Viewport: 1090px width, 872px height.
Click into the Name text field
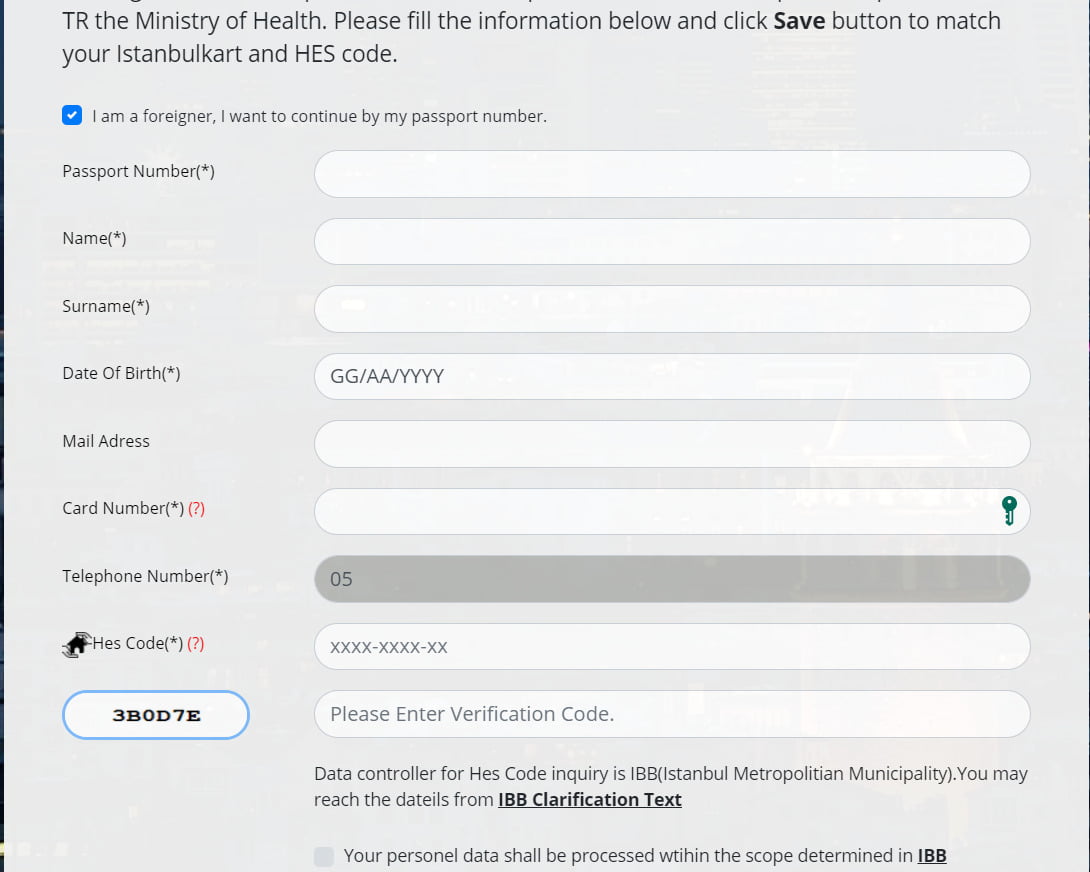(672, 241)
